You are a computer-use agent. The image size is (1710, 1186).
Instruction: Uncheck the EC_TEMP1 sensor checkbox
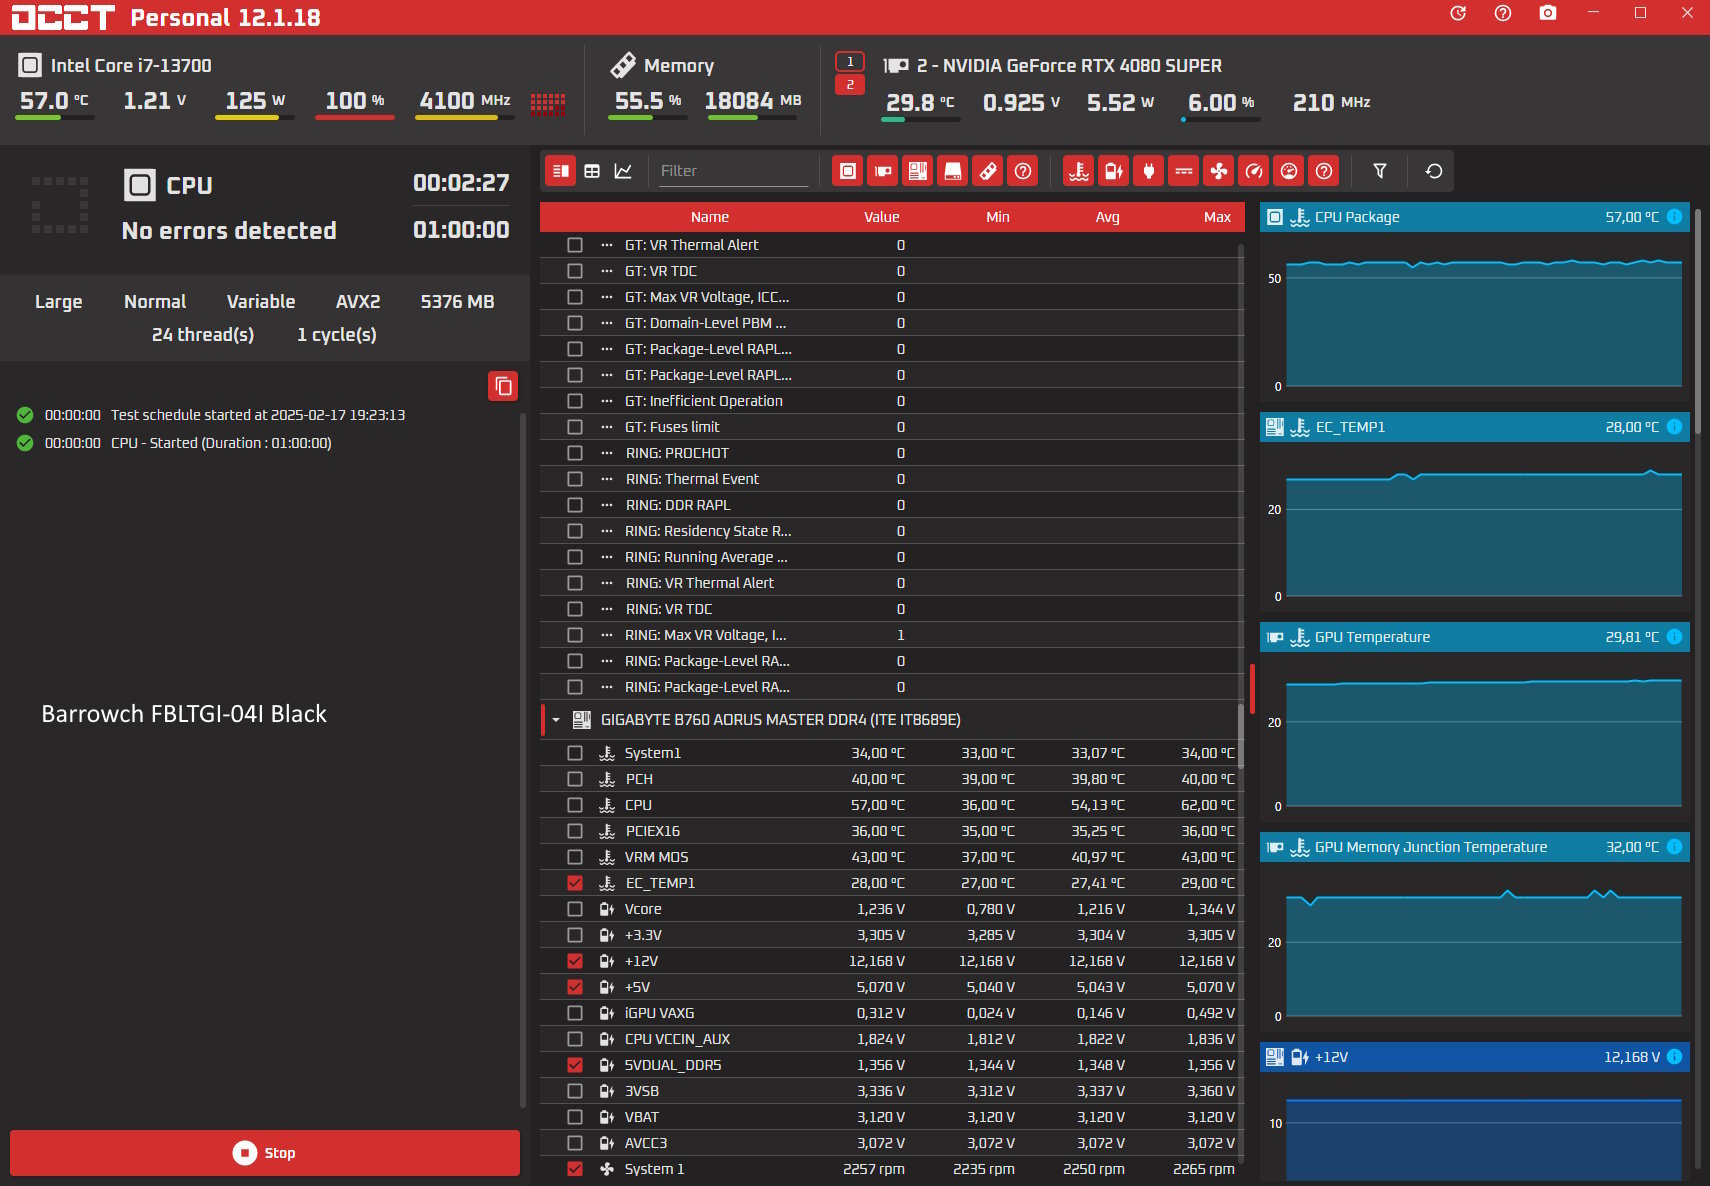(575, 883)
